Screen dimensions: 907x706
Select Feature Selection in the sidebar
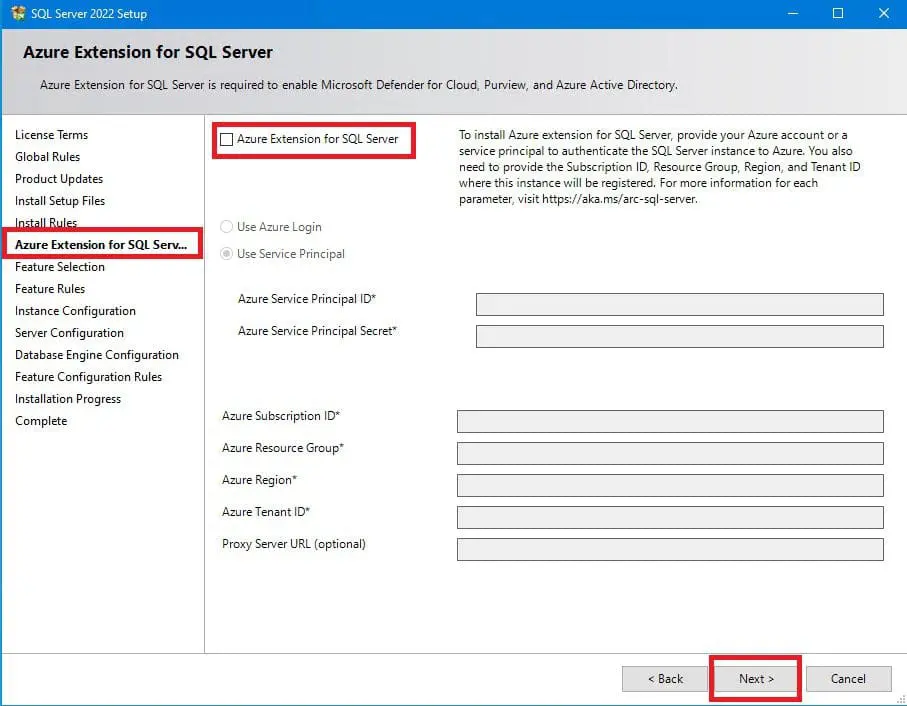[x=59, y=267]
